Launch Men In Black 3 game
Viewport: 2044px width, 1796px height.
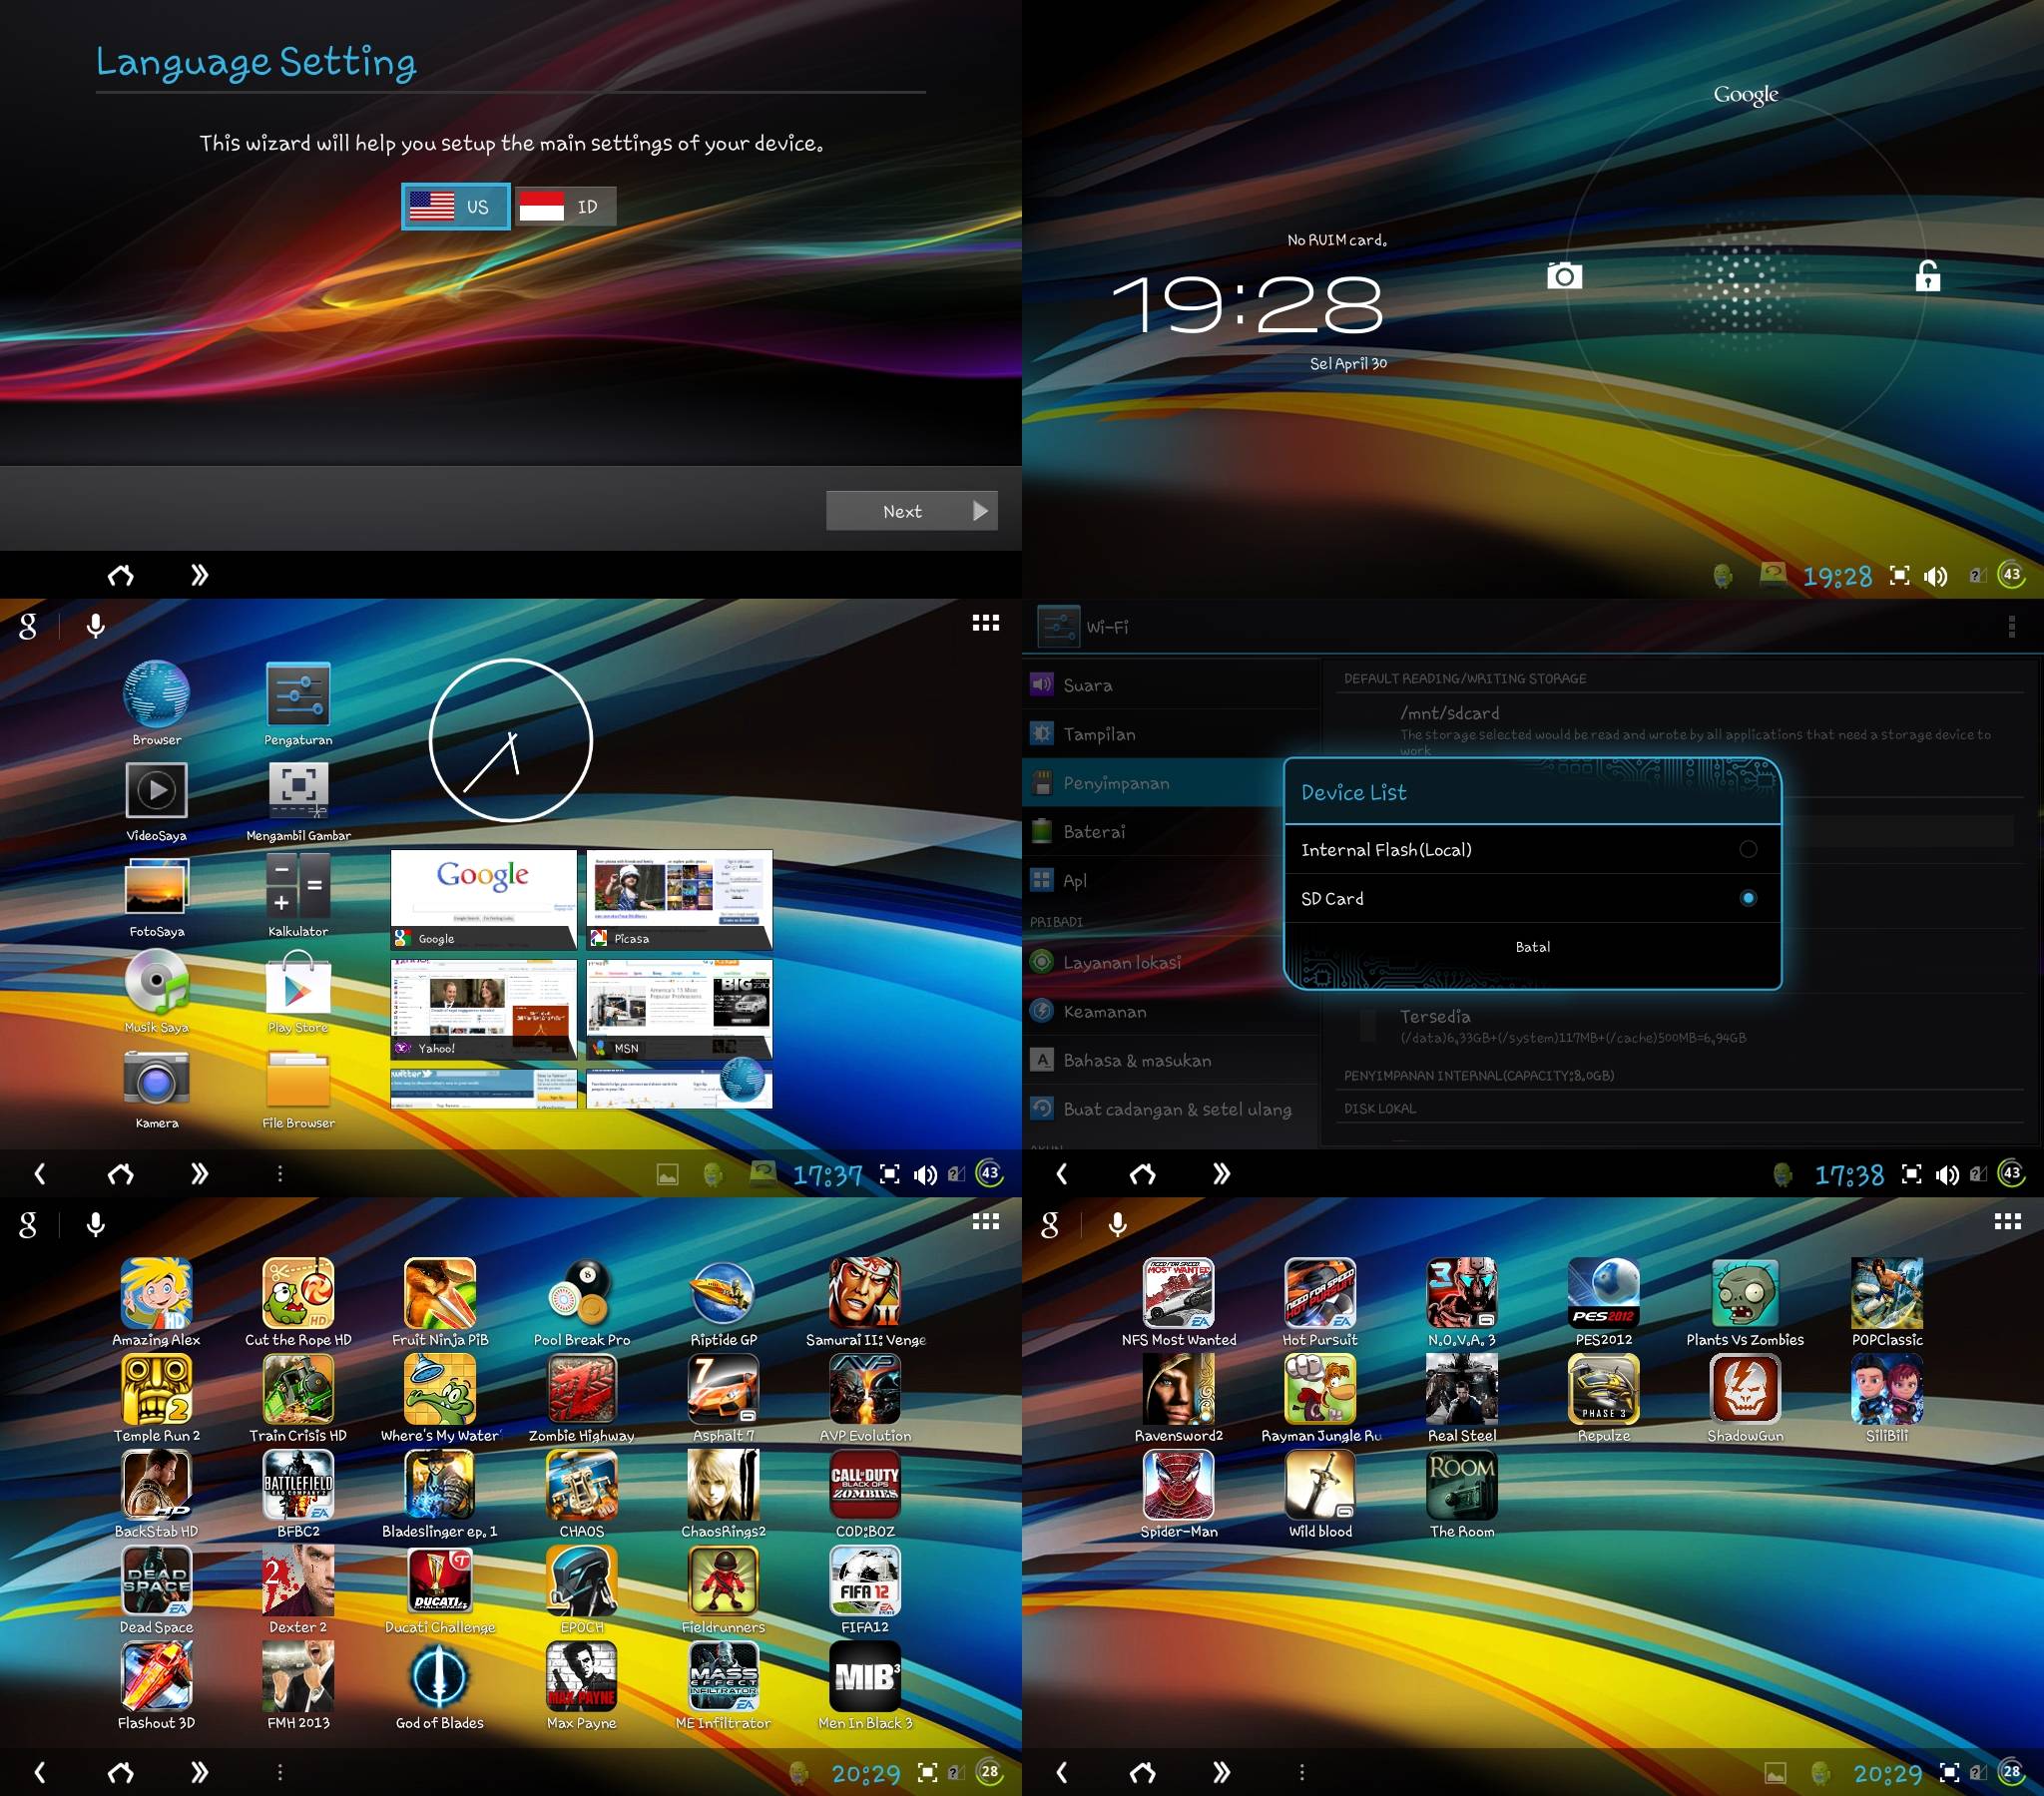click(865, 1687)
